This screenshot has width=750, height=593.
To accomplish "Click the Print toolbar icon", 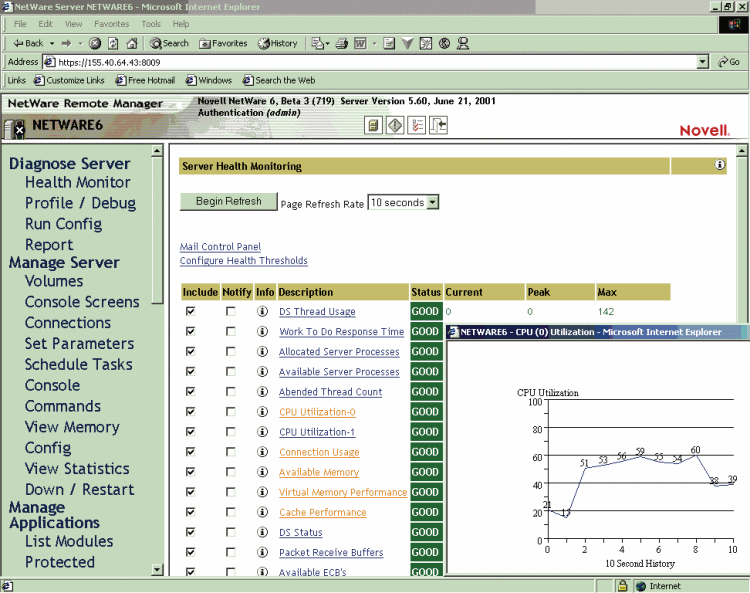I will tap(342, 44).
